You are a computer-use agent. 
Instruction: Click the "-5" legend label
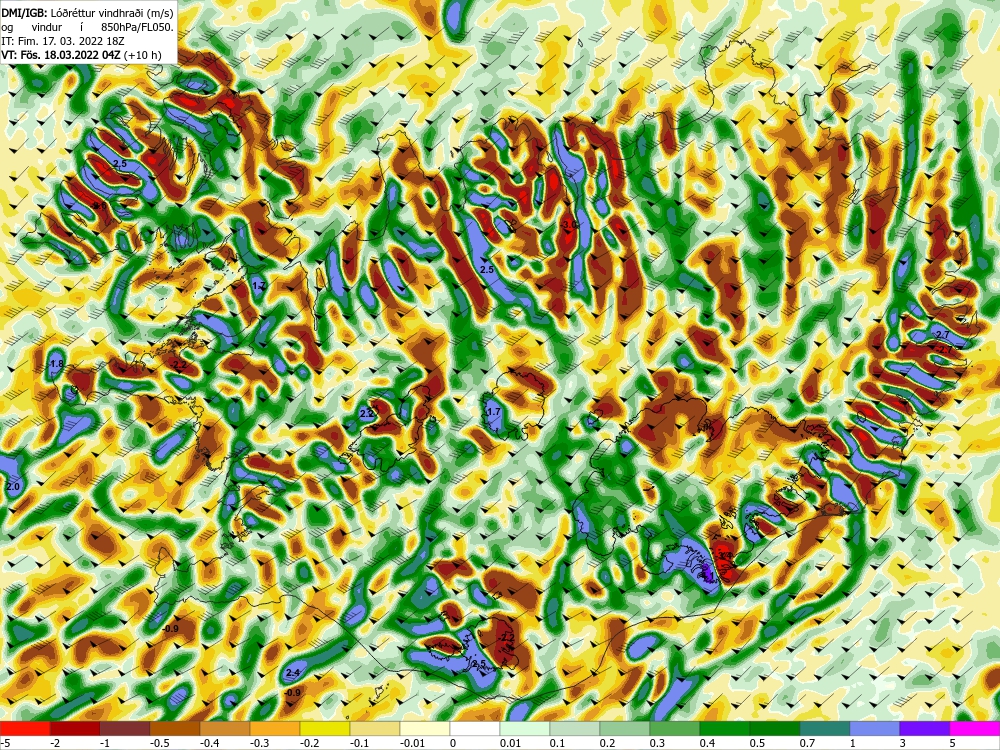(x=4, y=743)
